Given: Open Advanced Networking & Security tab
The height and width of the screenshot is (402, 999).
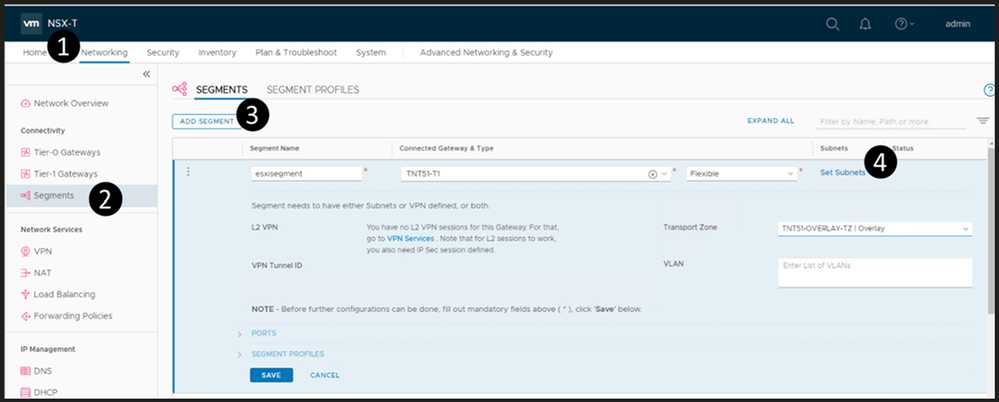Looking at the screenshot, I should (x=486, y=53).
